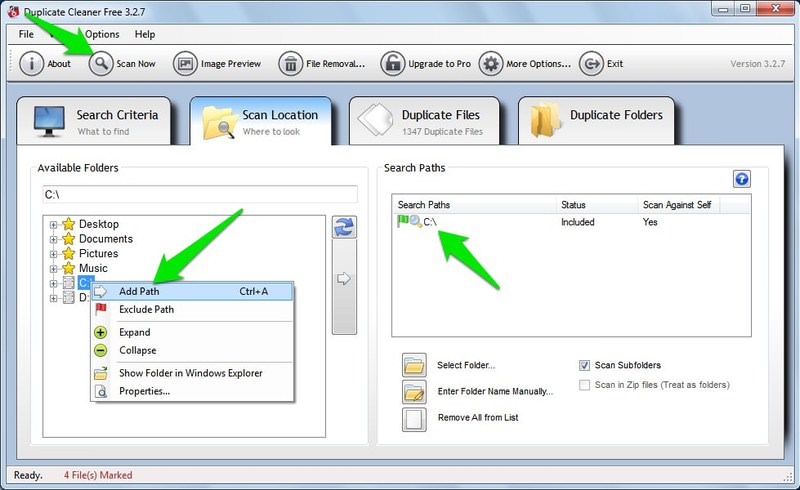Click the Duplicate Cleaner app icon in title bar
Viewport: 800px width, 490px height.
click(13, 11)
